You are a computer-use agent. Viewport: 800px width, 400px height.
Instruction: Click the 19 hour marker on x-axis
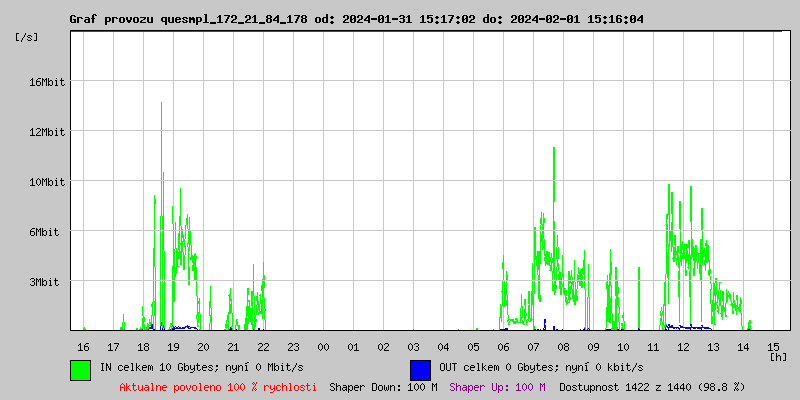[x=173, y=346]
